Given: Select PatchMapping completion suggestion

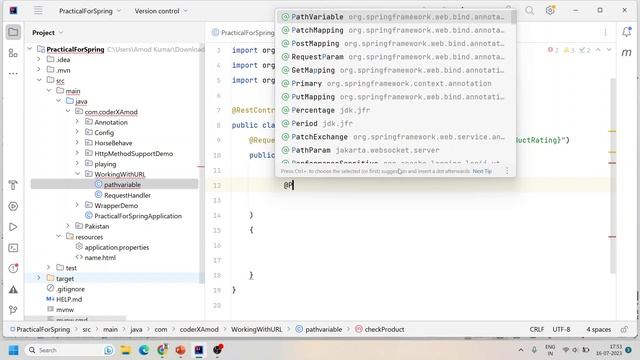Looking at the screenshot, I should click(393, 30).
